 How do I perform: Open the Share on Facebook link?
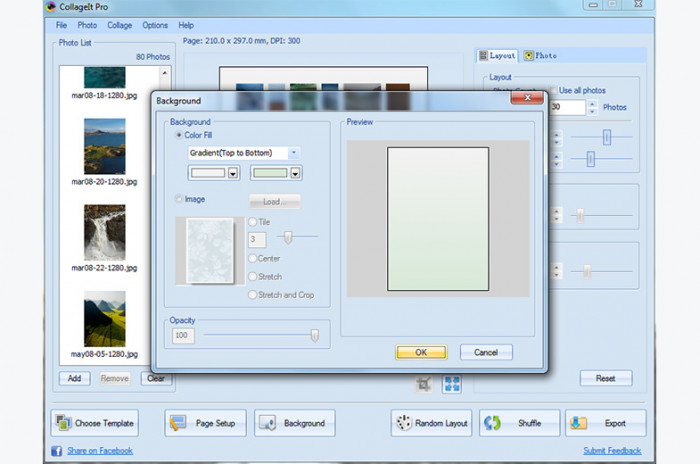point(100,451)
